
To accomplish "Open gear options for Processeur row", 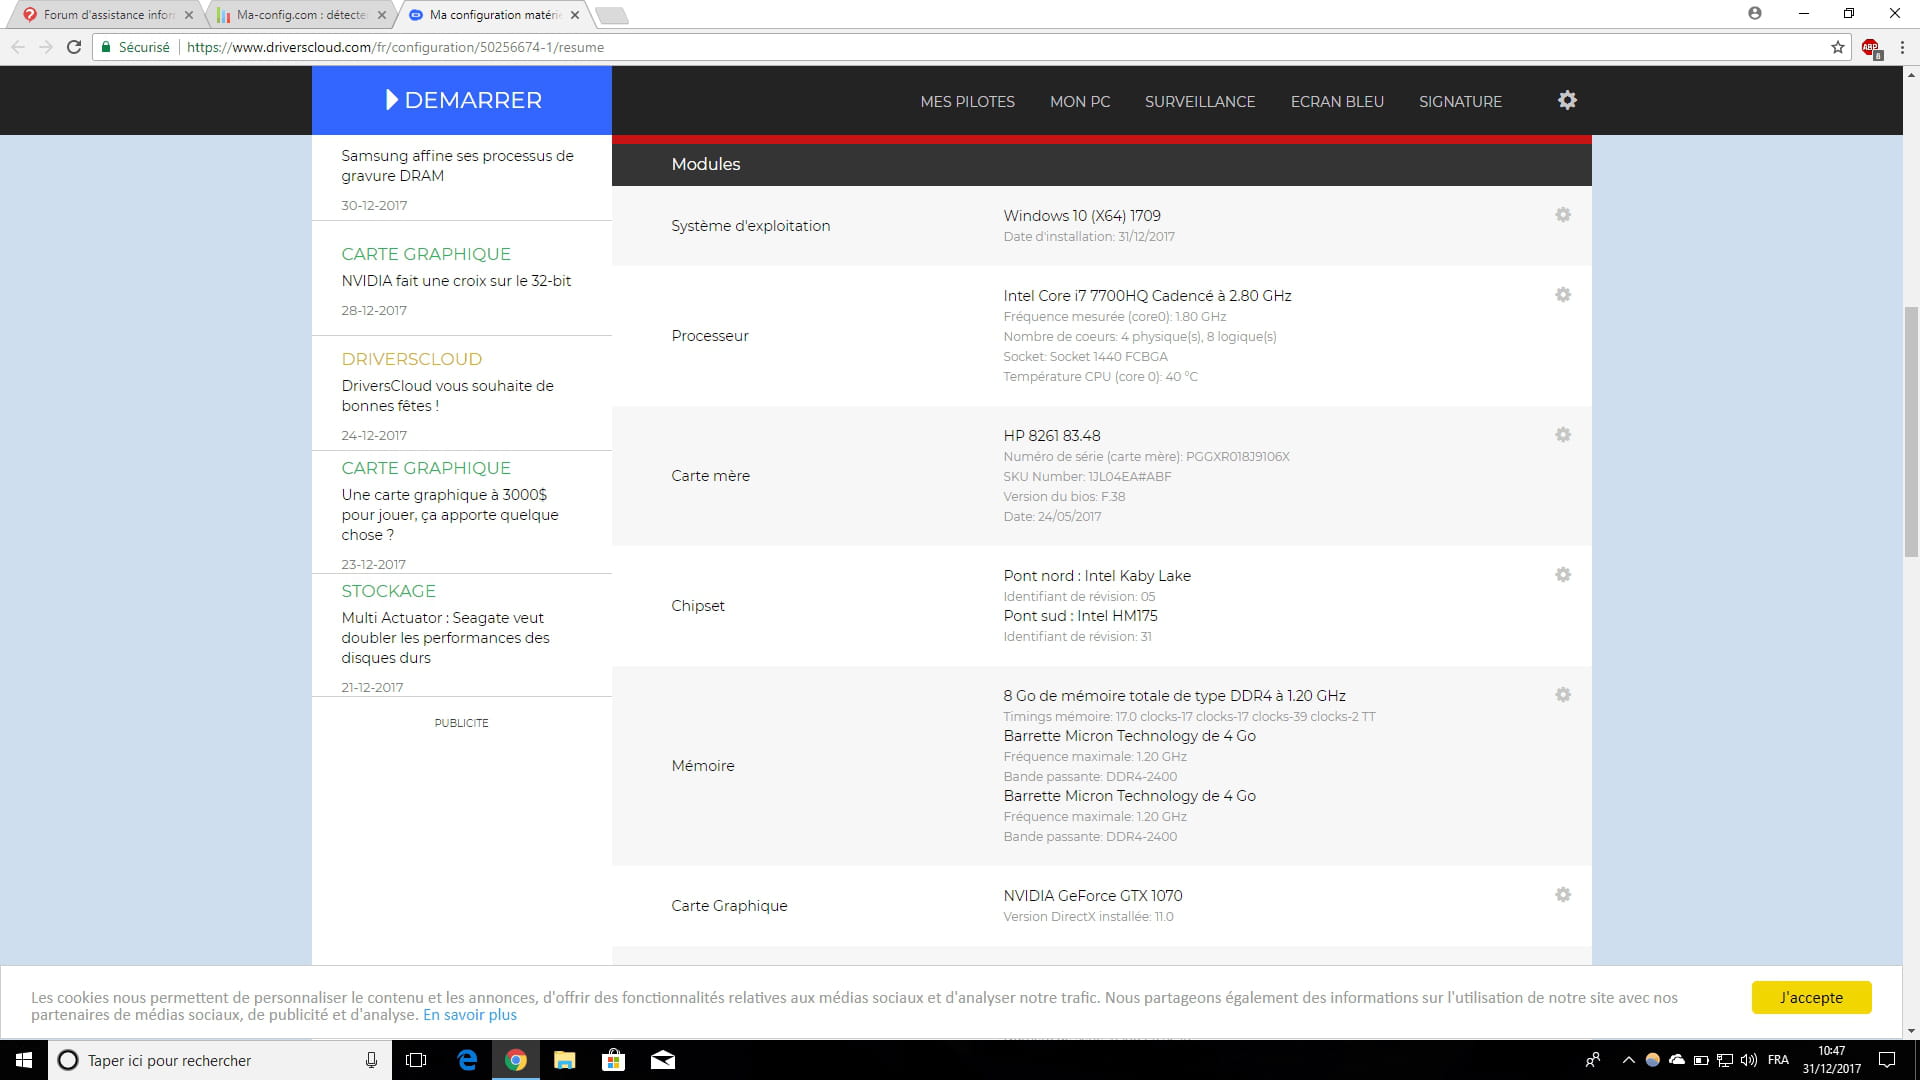I will (1563, 295).
